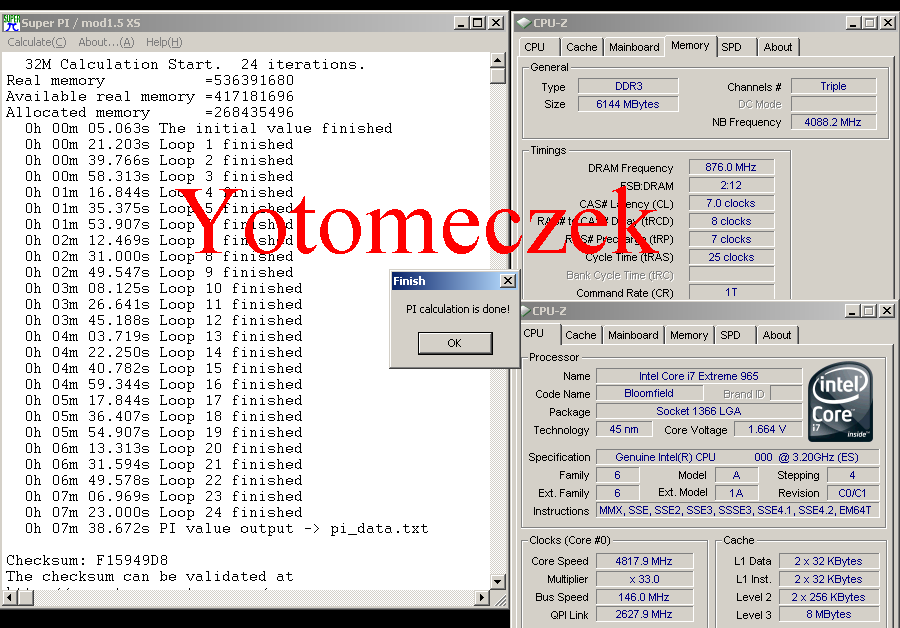900x628 pixels.
Task: Click the Revision C0/C1 value
Action: (852, 493)
